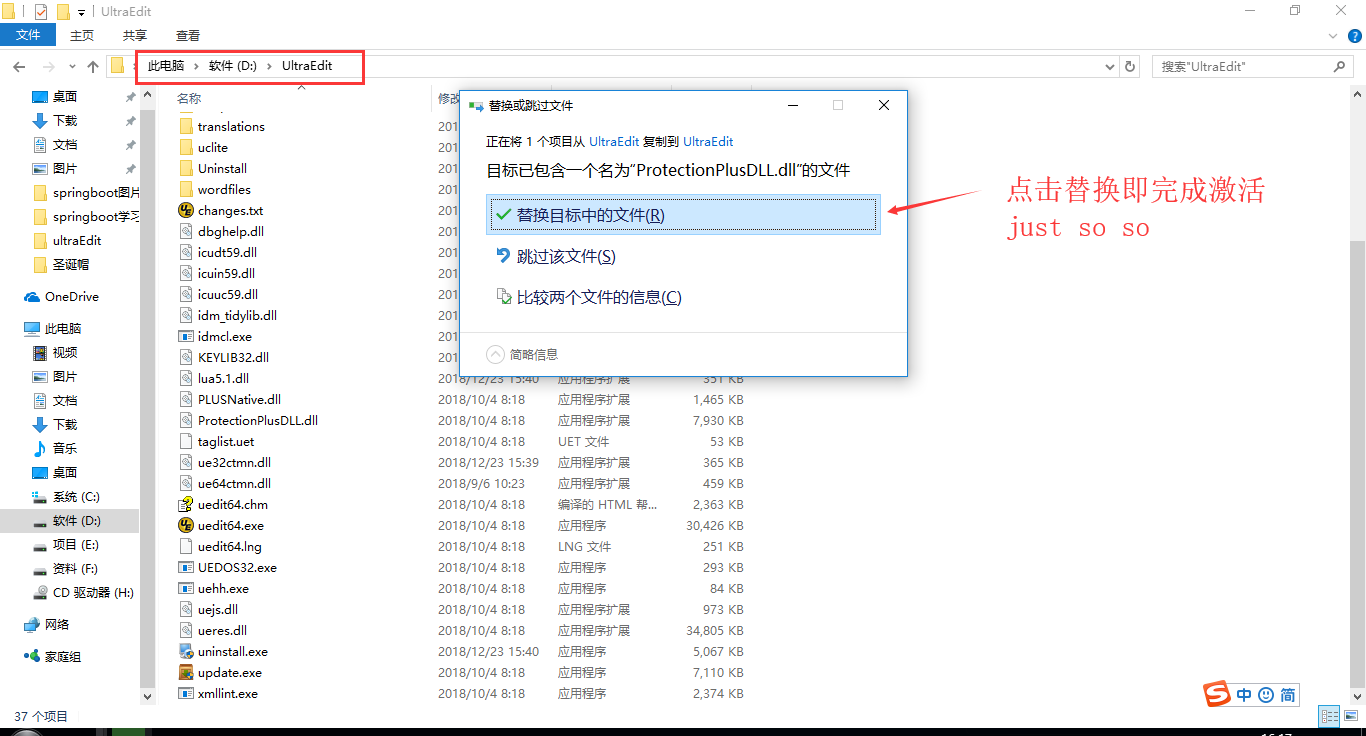Select update.exe file
The image size is (1366, 736).
tap(229, 673)
